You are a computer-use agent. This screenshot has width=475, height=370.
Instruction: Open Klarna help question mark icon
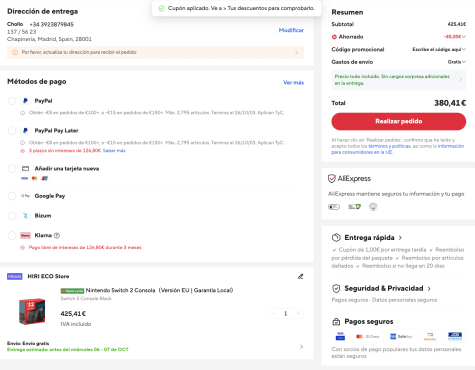click(57, 235)
